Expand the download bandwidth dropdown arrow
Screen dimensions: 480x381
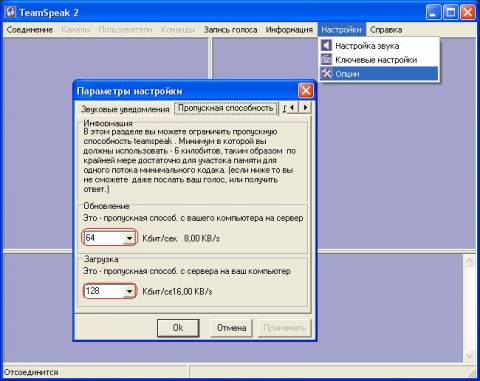[x=129, y=292]
